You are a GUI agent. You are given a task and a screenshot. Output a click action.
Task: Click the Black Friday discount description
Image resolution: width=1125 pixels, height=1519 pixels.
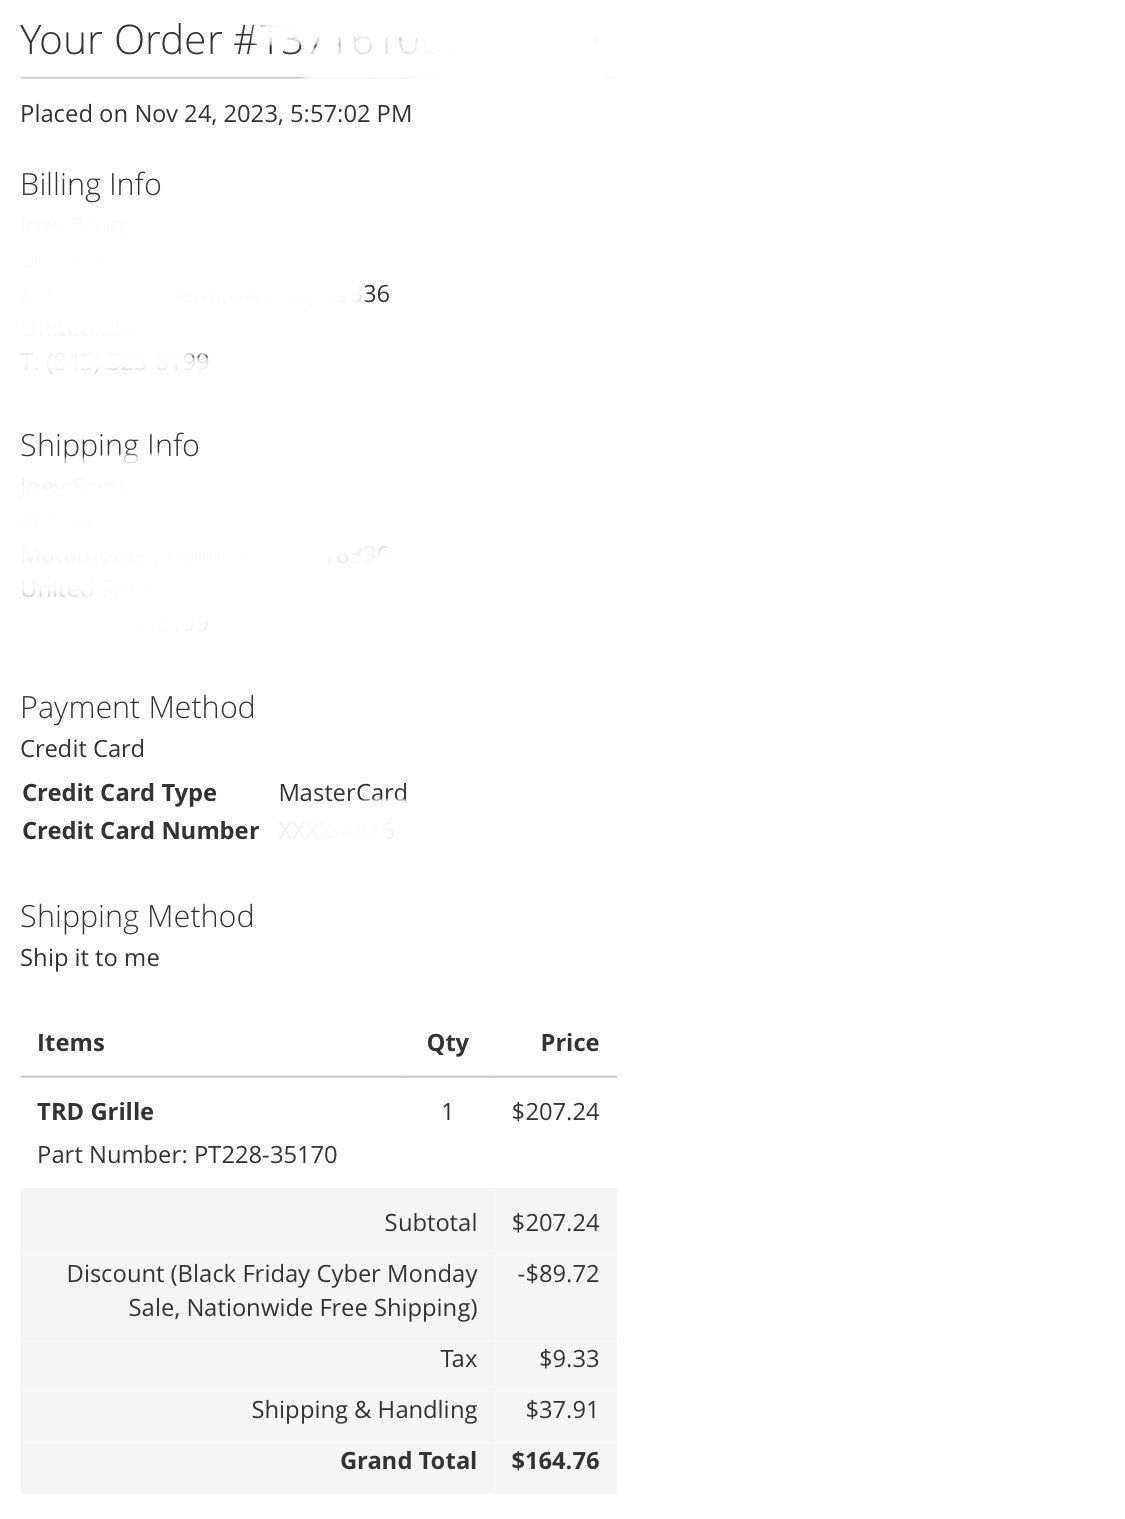(x=272, y=1290)
